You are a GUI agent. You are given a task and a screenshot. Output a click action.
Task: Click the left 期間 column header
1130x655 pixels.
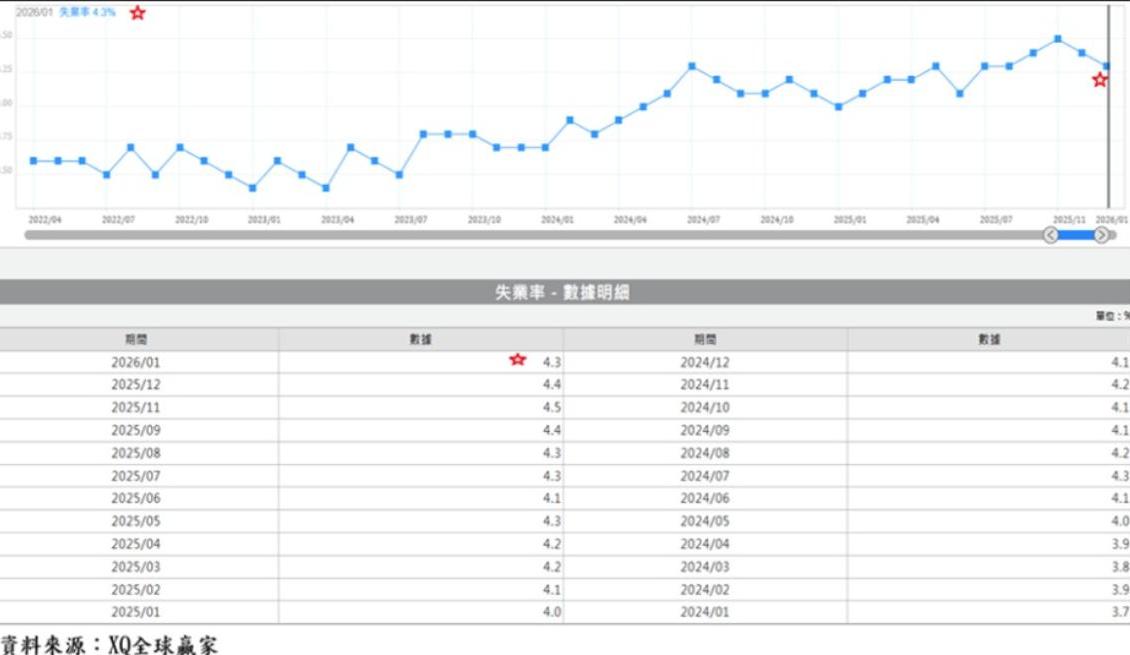point(136,340)
